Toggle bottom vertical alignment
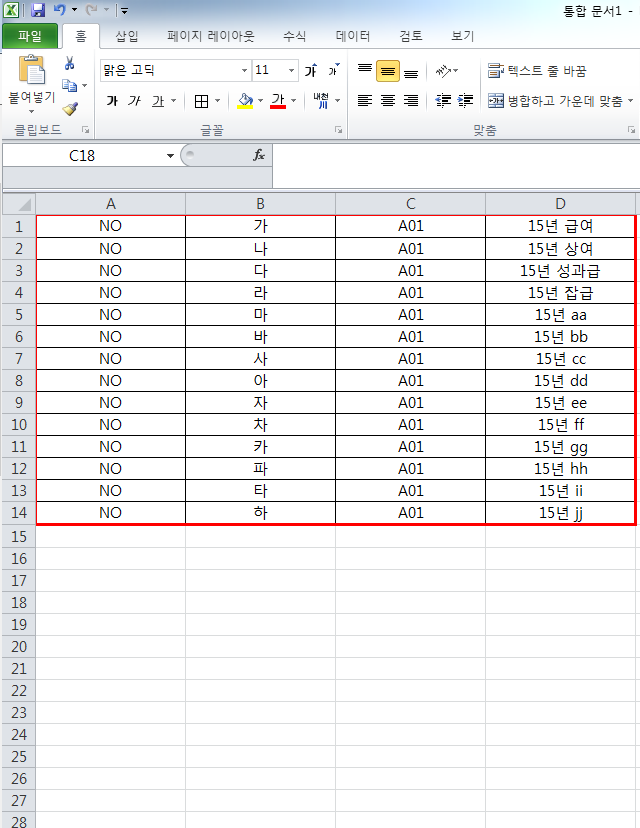Viewport: 640px width, 828px height. (x=411, y=72)
